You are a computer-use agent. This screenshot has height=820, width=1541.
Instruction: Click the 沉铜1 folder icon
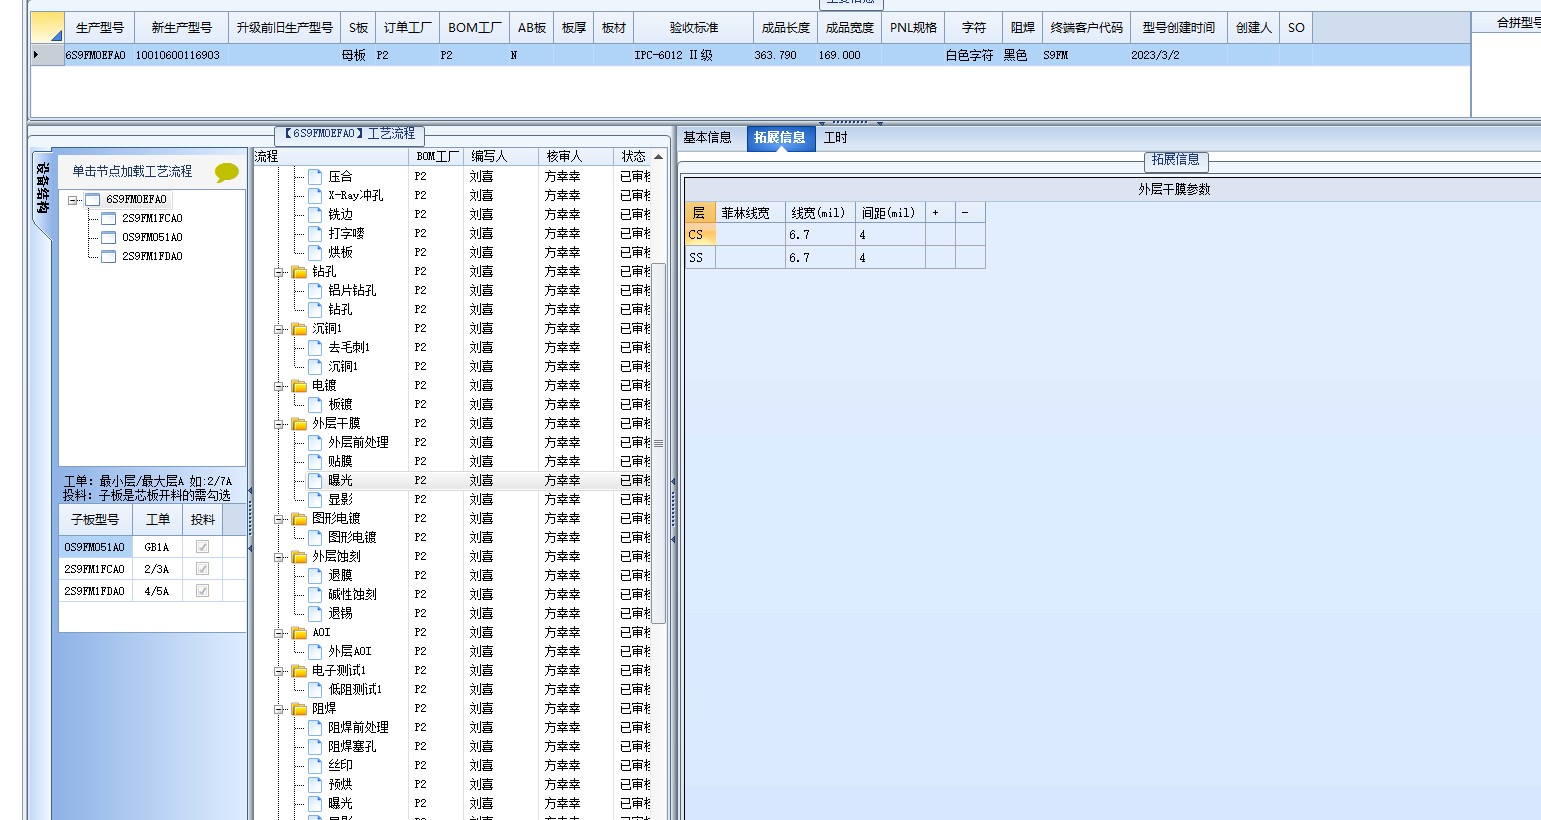299,329
